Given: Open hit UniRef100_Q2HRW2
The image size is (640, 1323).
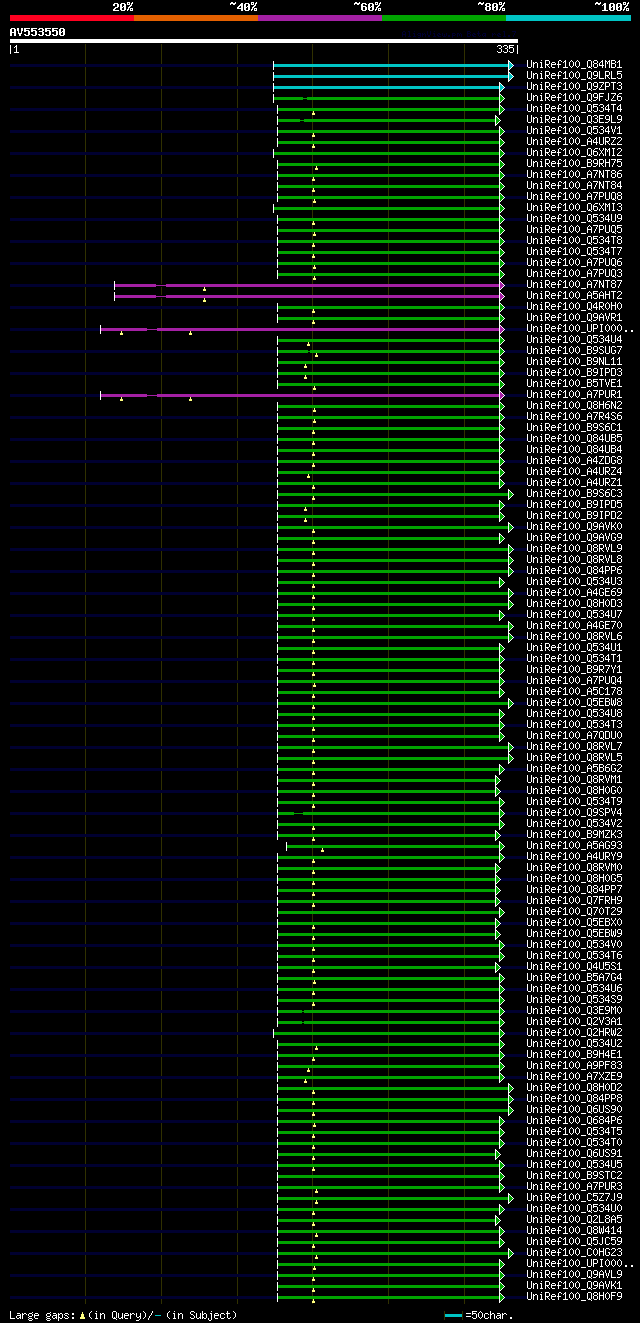Looking at the screenshot, I should (x=574, y=1033).
